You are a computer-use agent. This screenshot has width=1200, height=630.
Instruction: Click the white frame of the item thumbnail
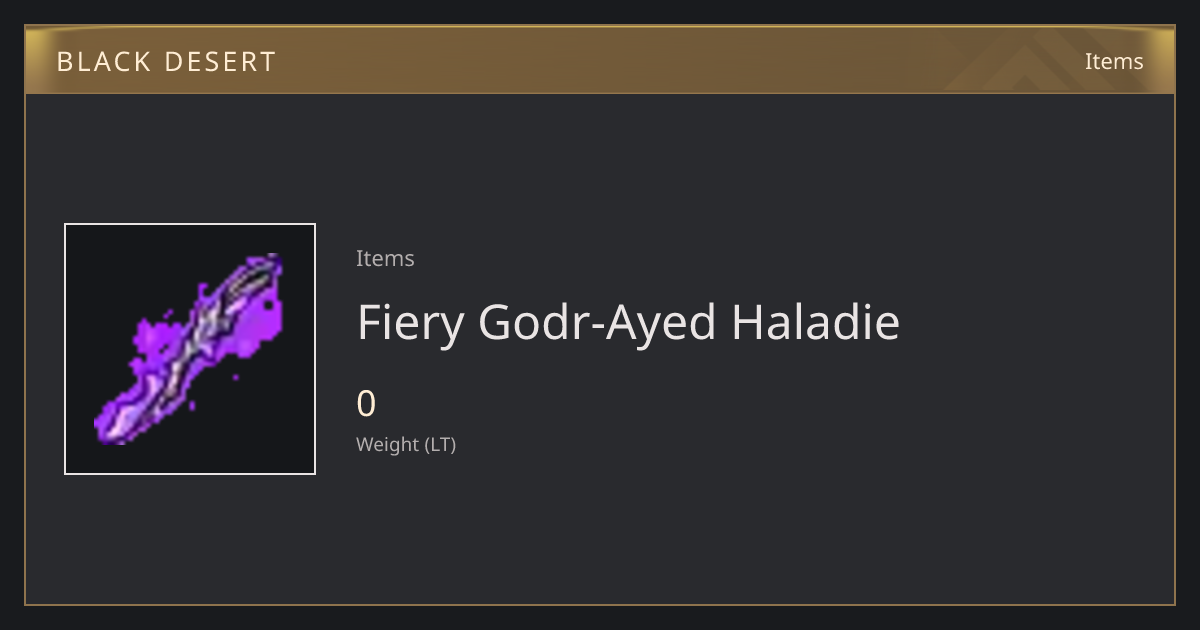click(x=190, y=224)
